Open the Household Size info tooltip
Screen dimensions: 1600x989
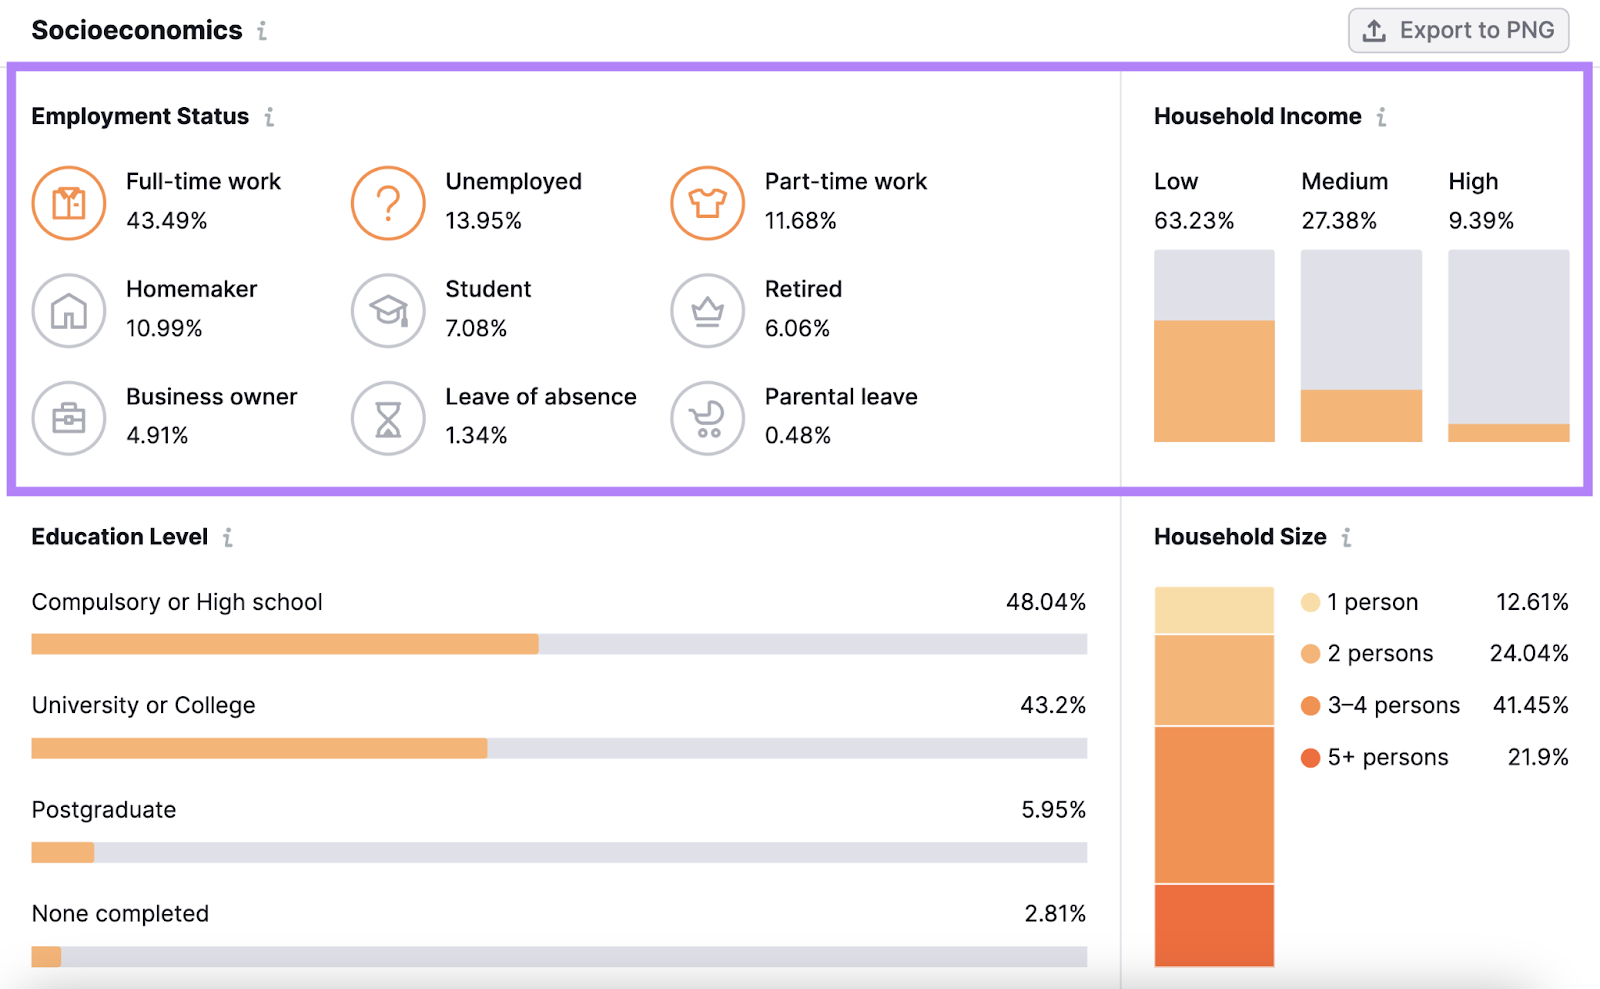pyautogui.click(x=1347, y=537)
